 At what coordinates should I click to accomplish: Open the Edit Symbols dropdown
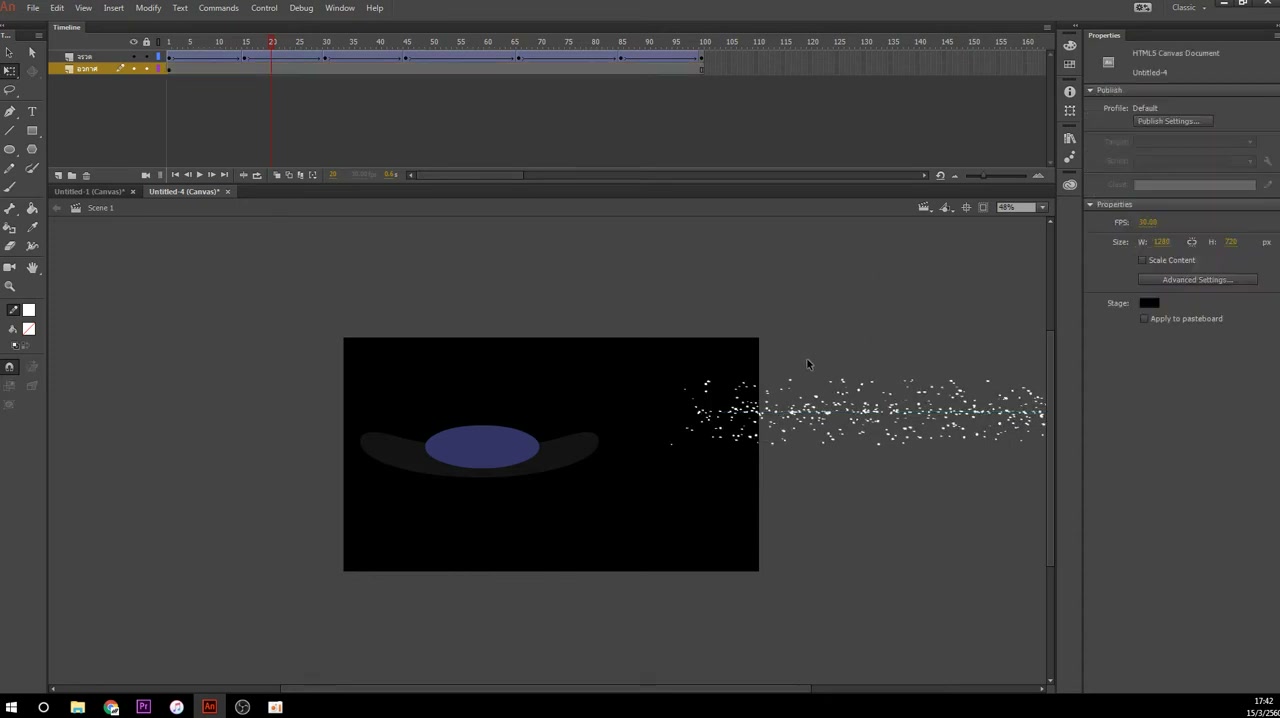click(x=945, y=208)
